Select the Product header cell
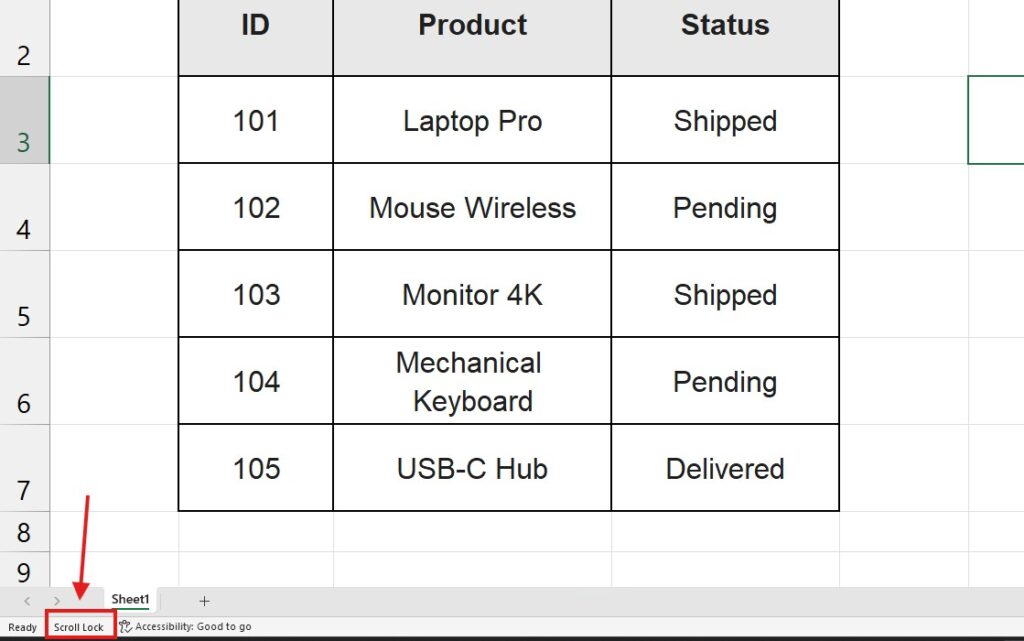1024x641 pixels. click(x=471, y=25)
